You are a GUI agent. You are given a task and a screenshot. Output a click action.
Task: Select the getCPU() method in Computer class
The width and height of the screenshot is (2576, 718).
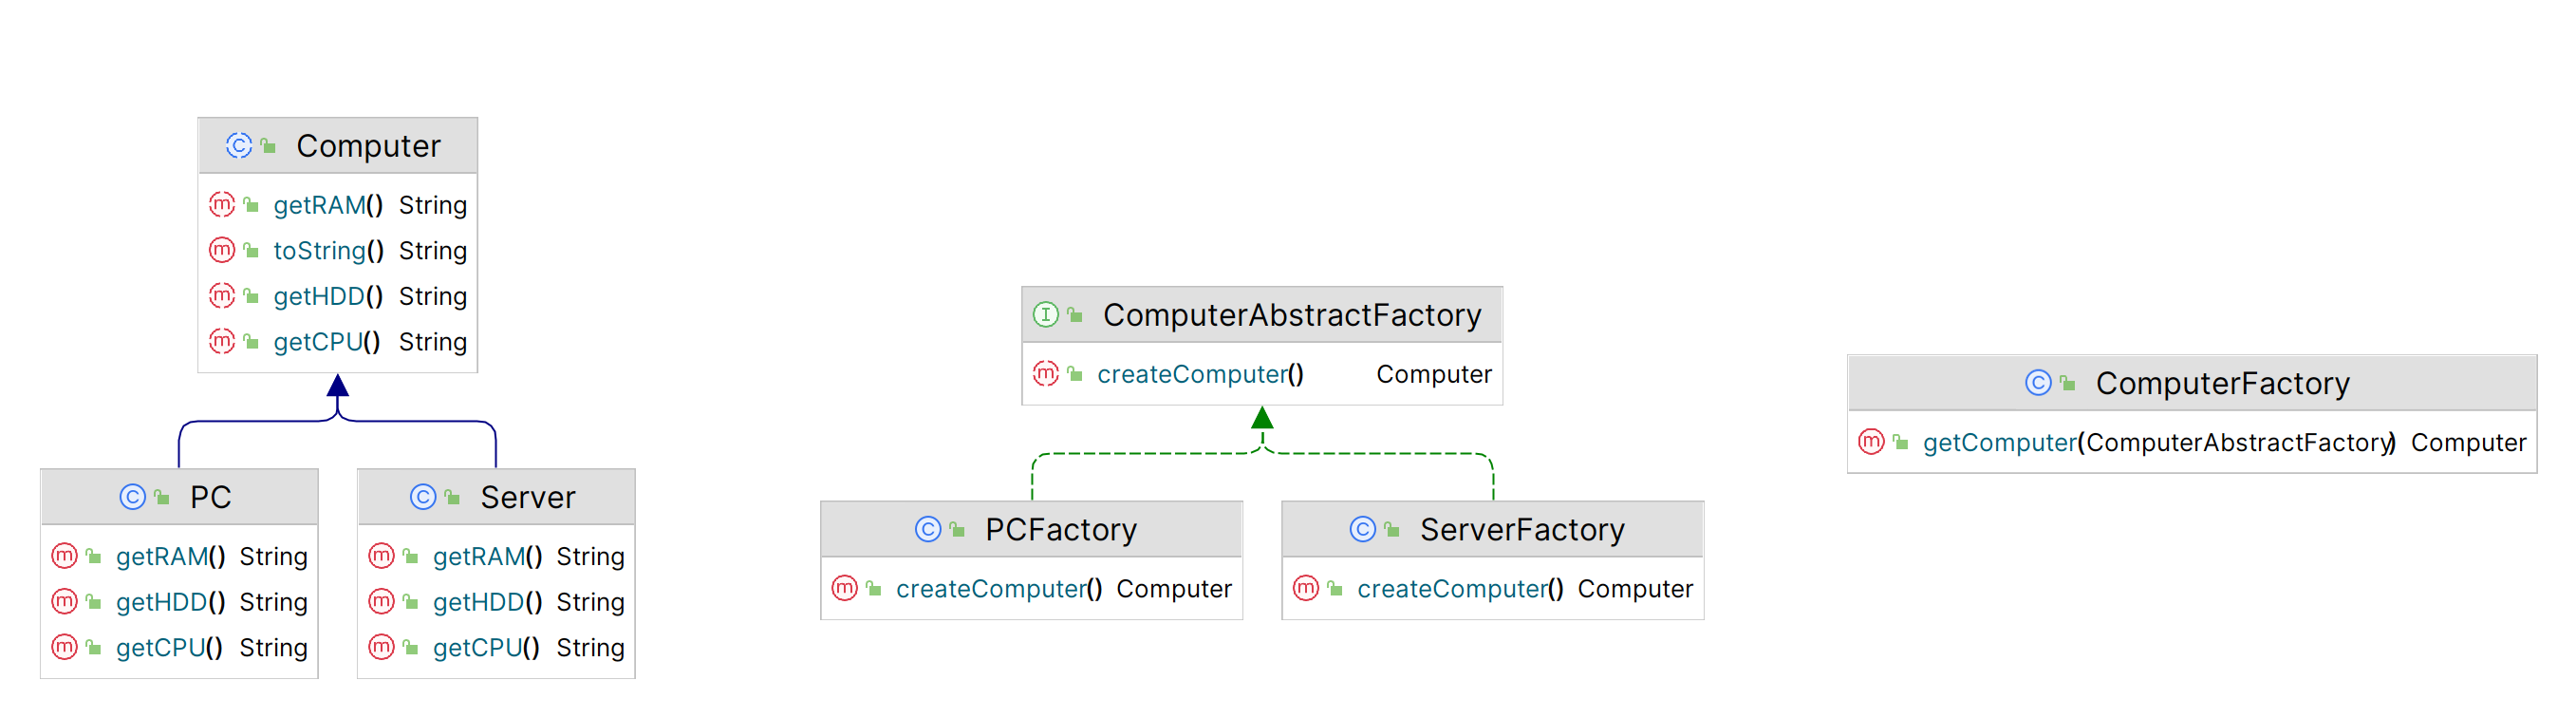(x=326, y=342)
